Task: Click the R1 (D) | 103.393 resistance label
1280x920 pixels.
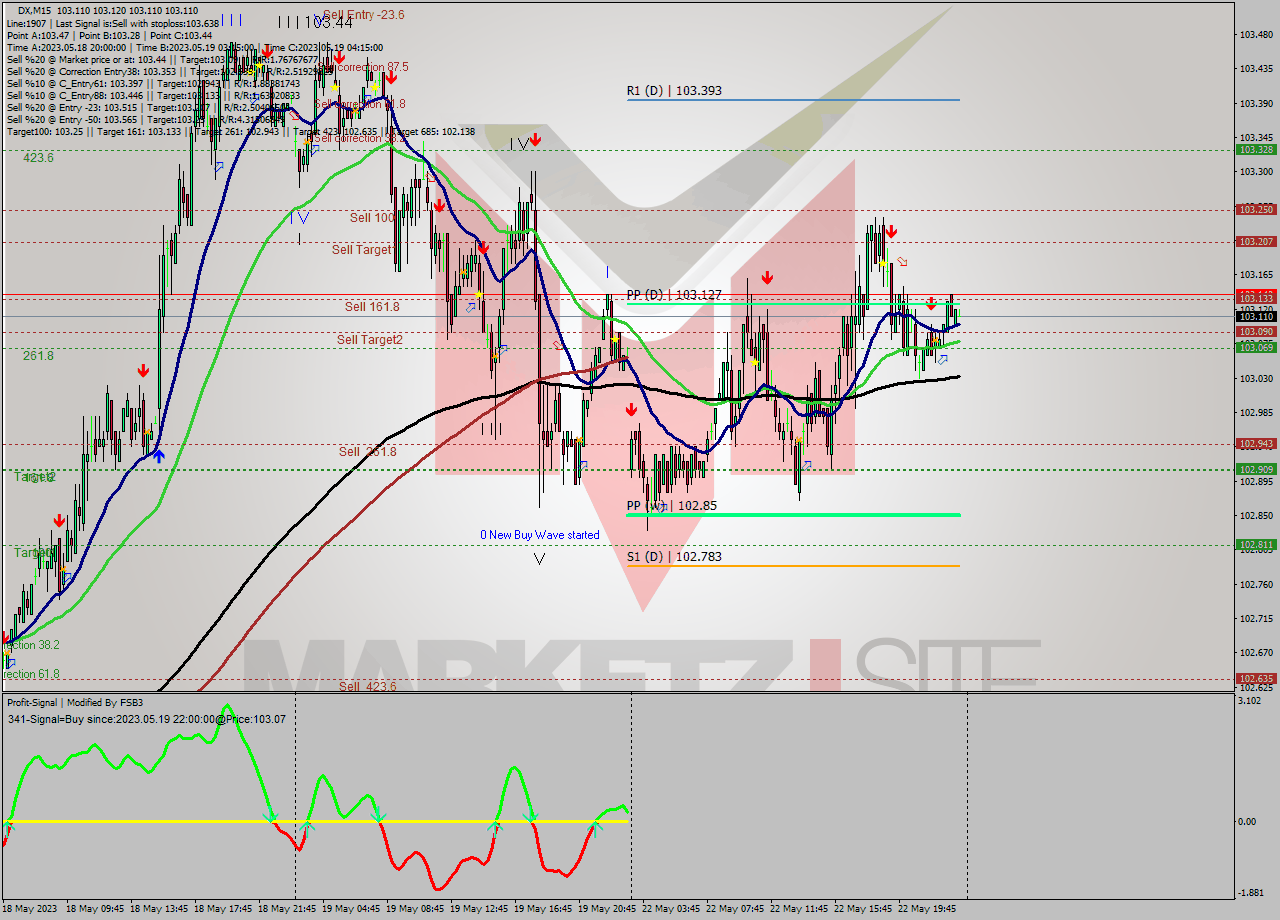Action: tap(674, 91)
